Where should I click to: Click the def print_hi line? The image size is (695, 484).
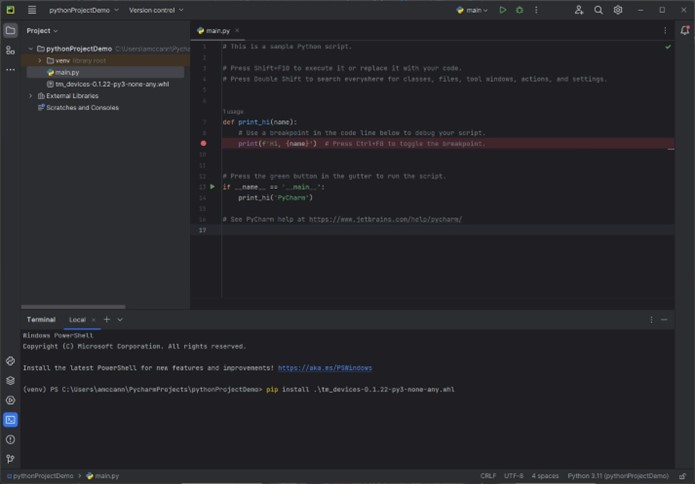coord(260,122)
